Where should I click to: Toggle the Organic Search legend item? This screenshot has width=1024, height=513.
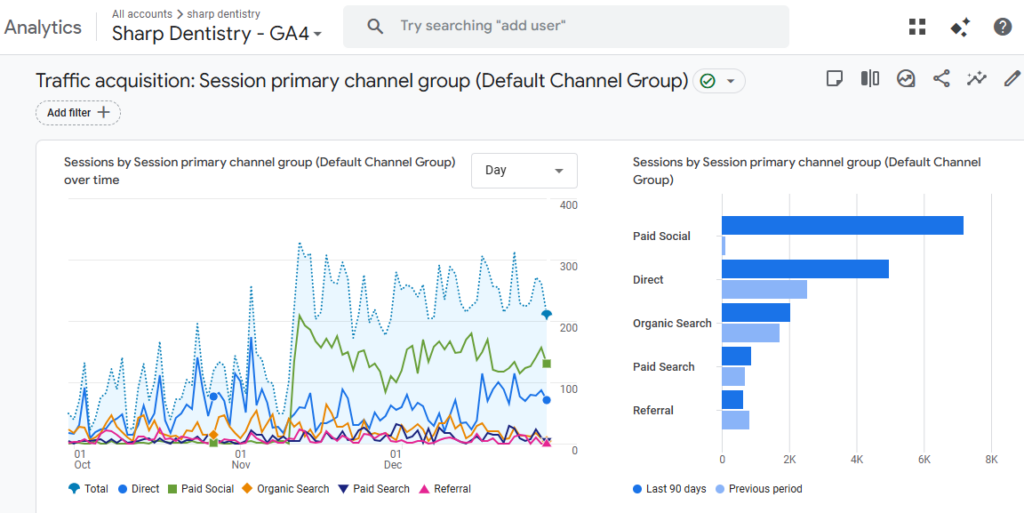(x=286, y=489)
